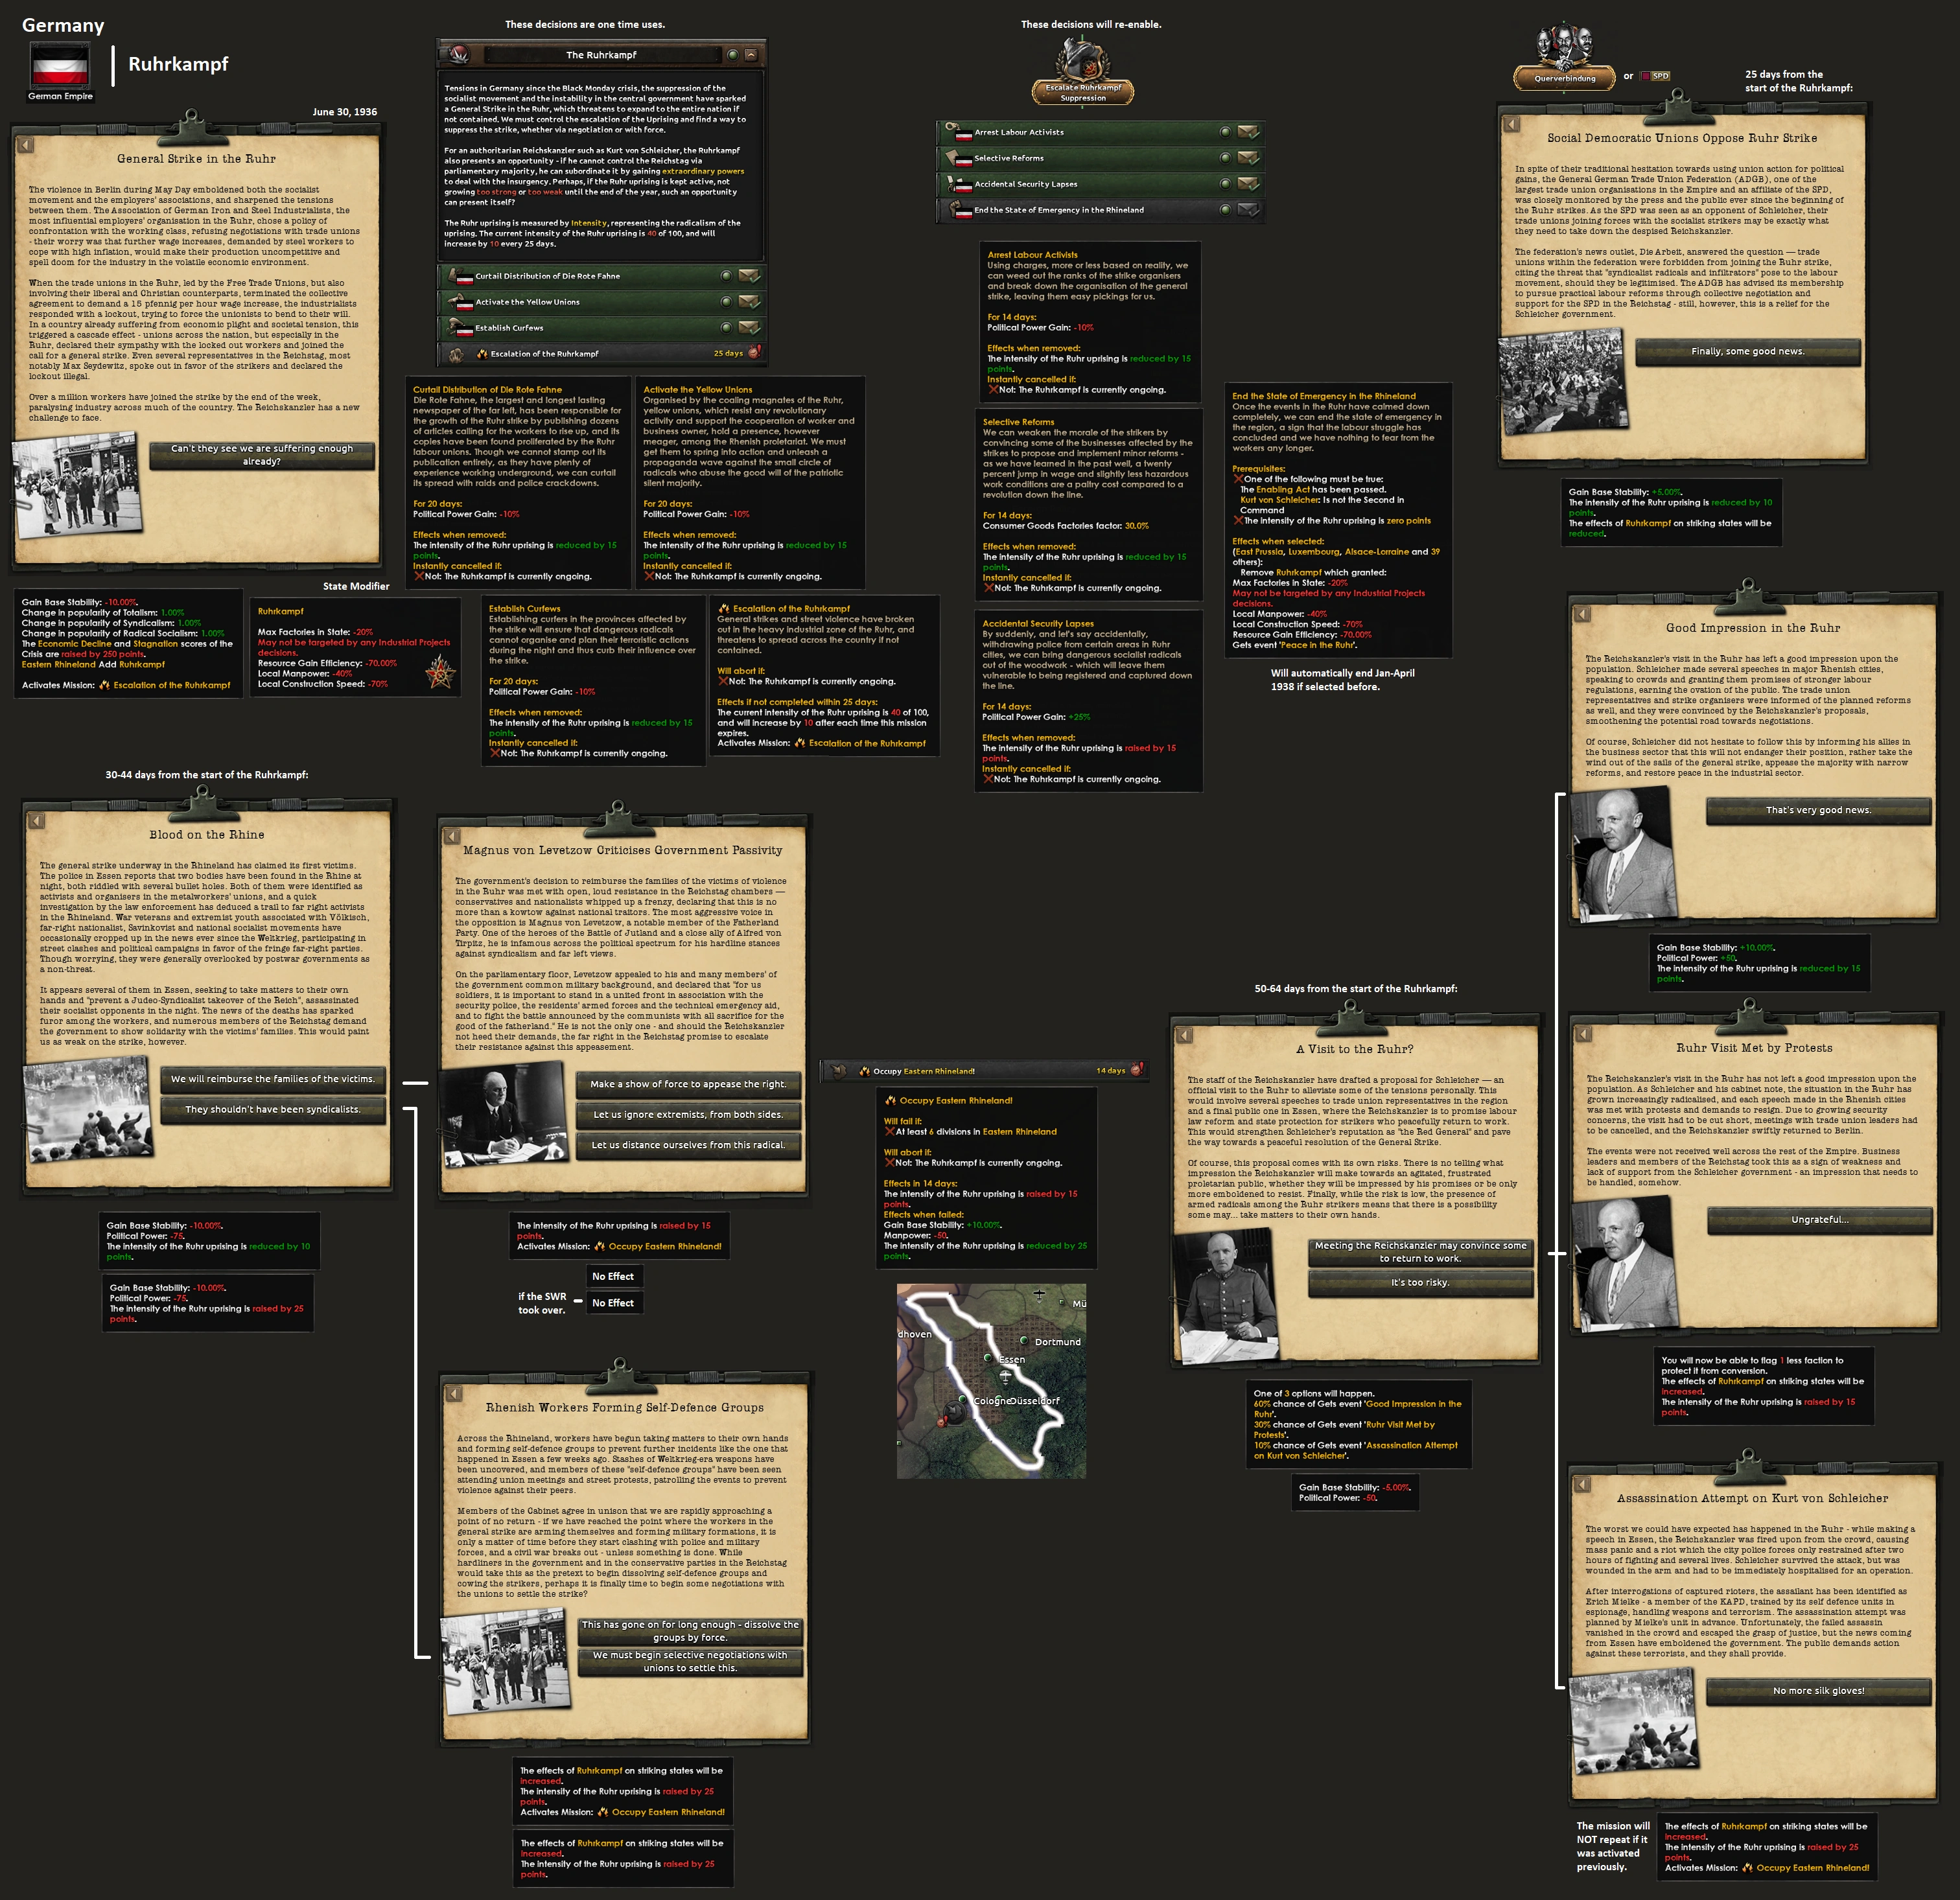Click the Ruhrkampf category emblem icon
The width and height of the screenshot is (1960, 1900).
click(x=459, y=55)
